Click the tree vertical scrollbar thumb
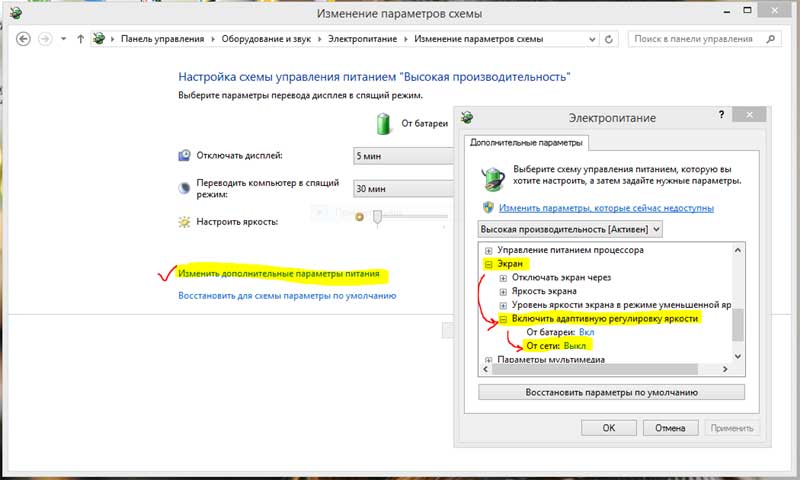Viewport: 800px width, 480px height. 738,324
